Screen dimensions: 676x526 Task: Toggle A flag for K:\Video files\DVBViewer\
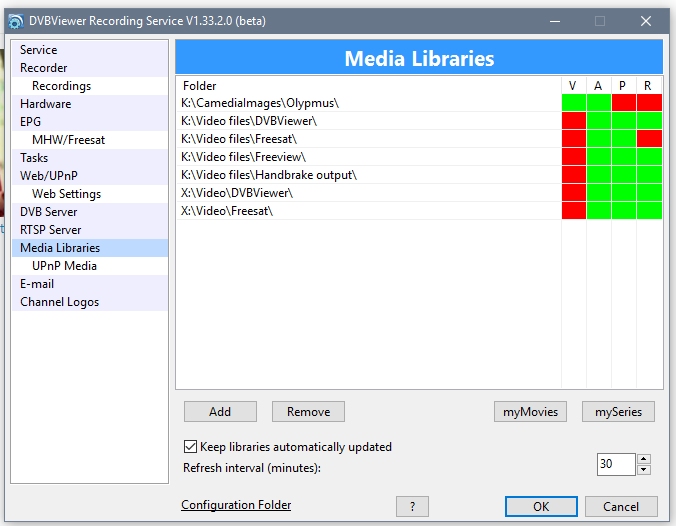pyautogui.click(x=599, y=121)
